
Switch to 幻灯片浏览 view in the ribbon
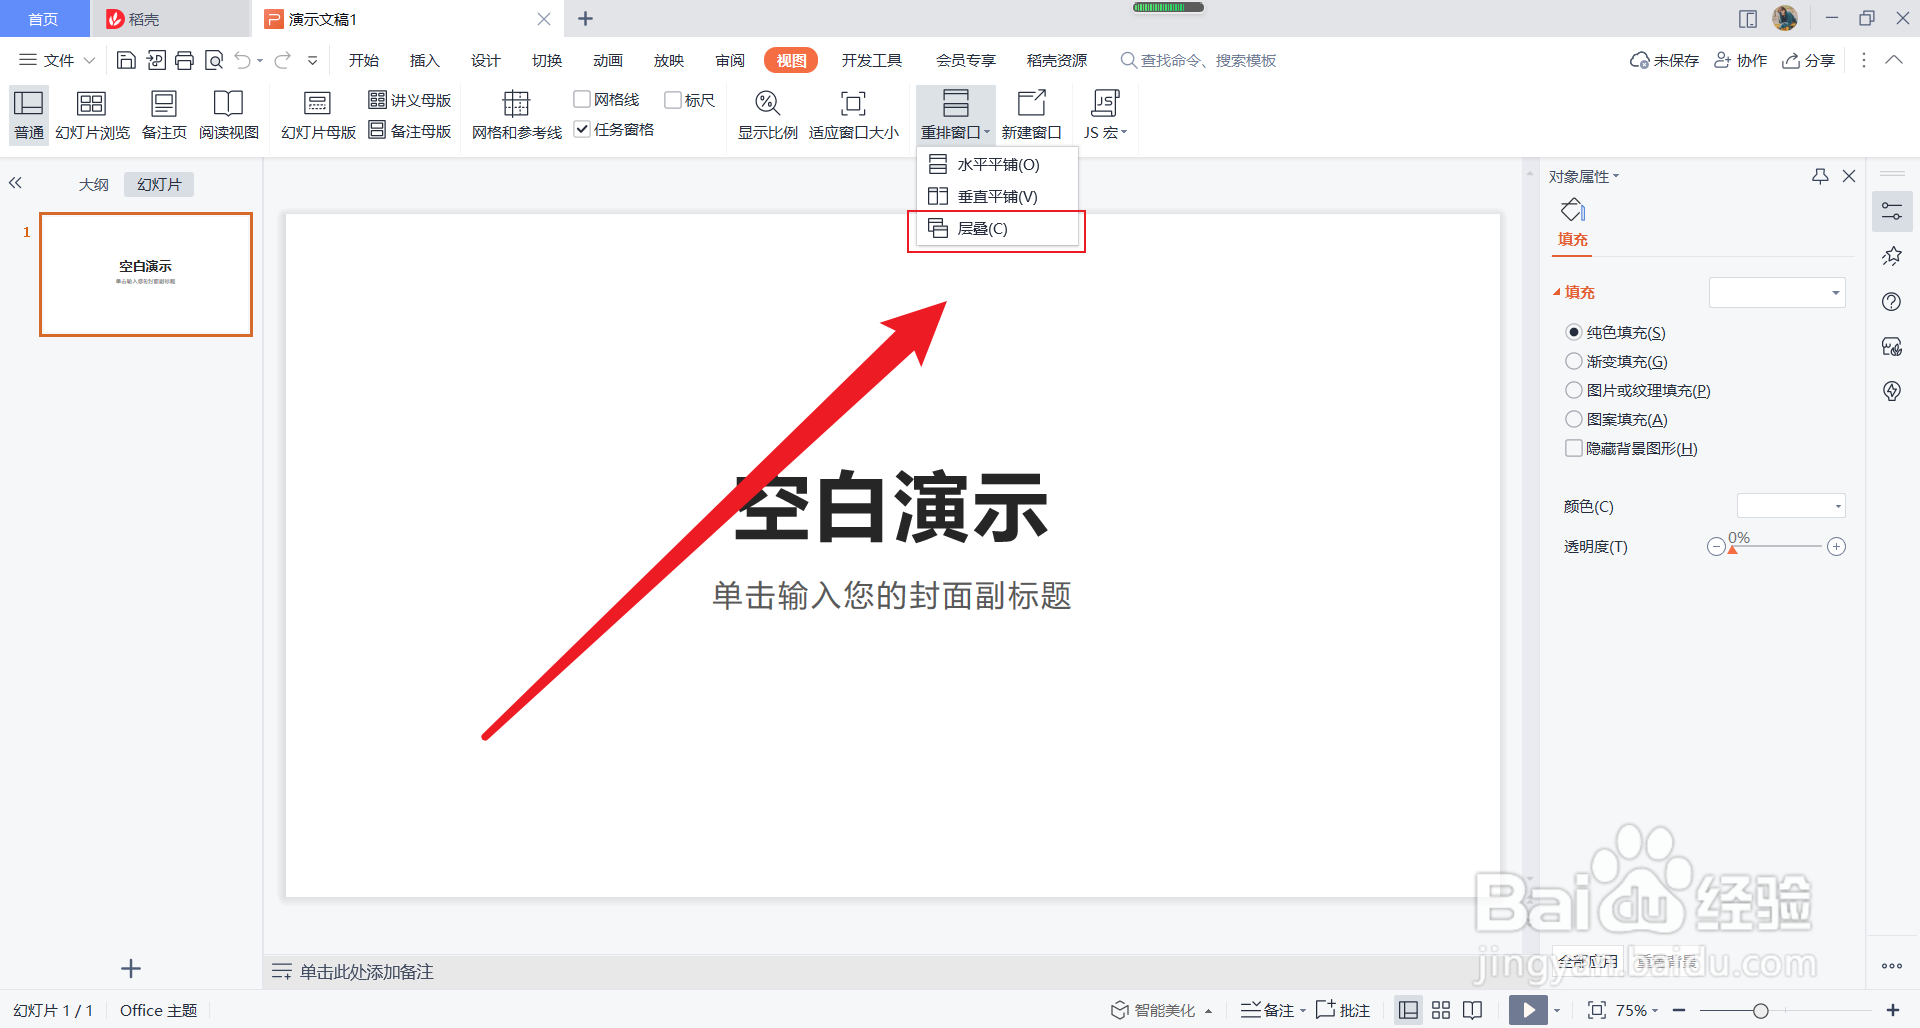point(91,113)
